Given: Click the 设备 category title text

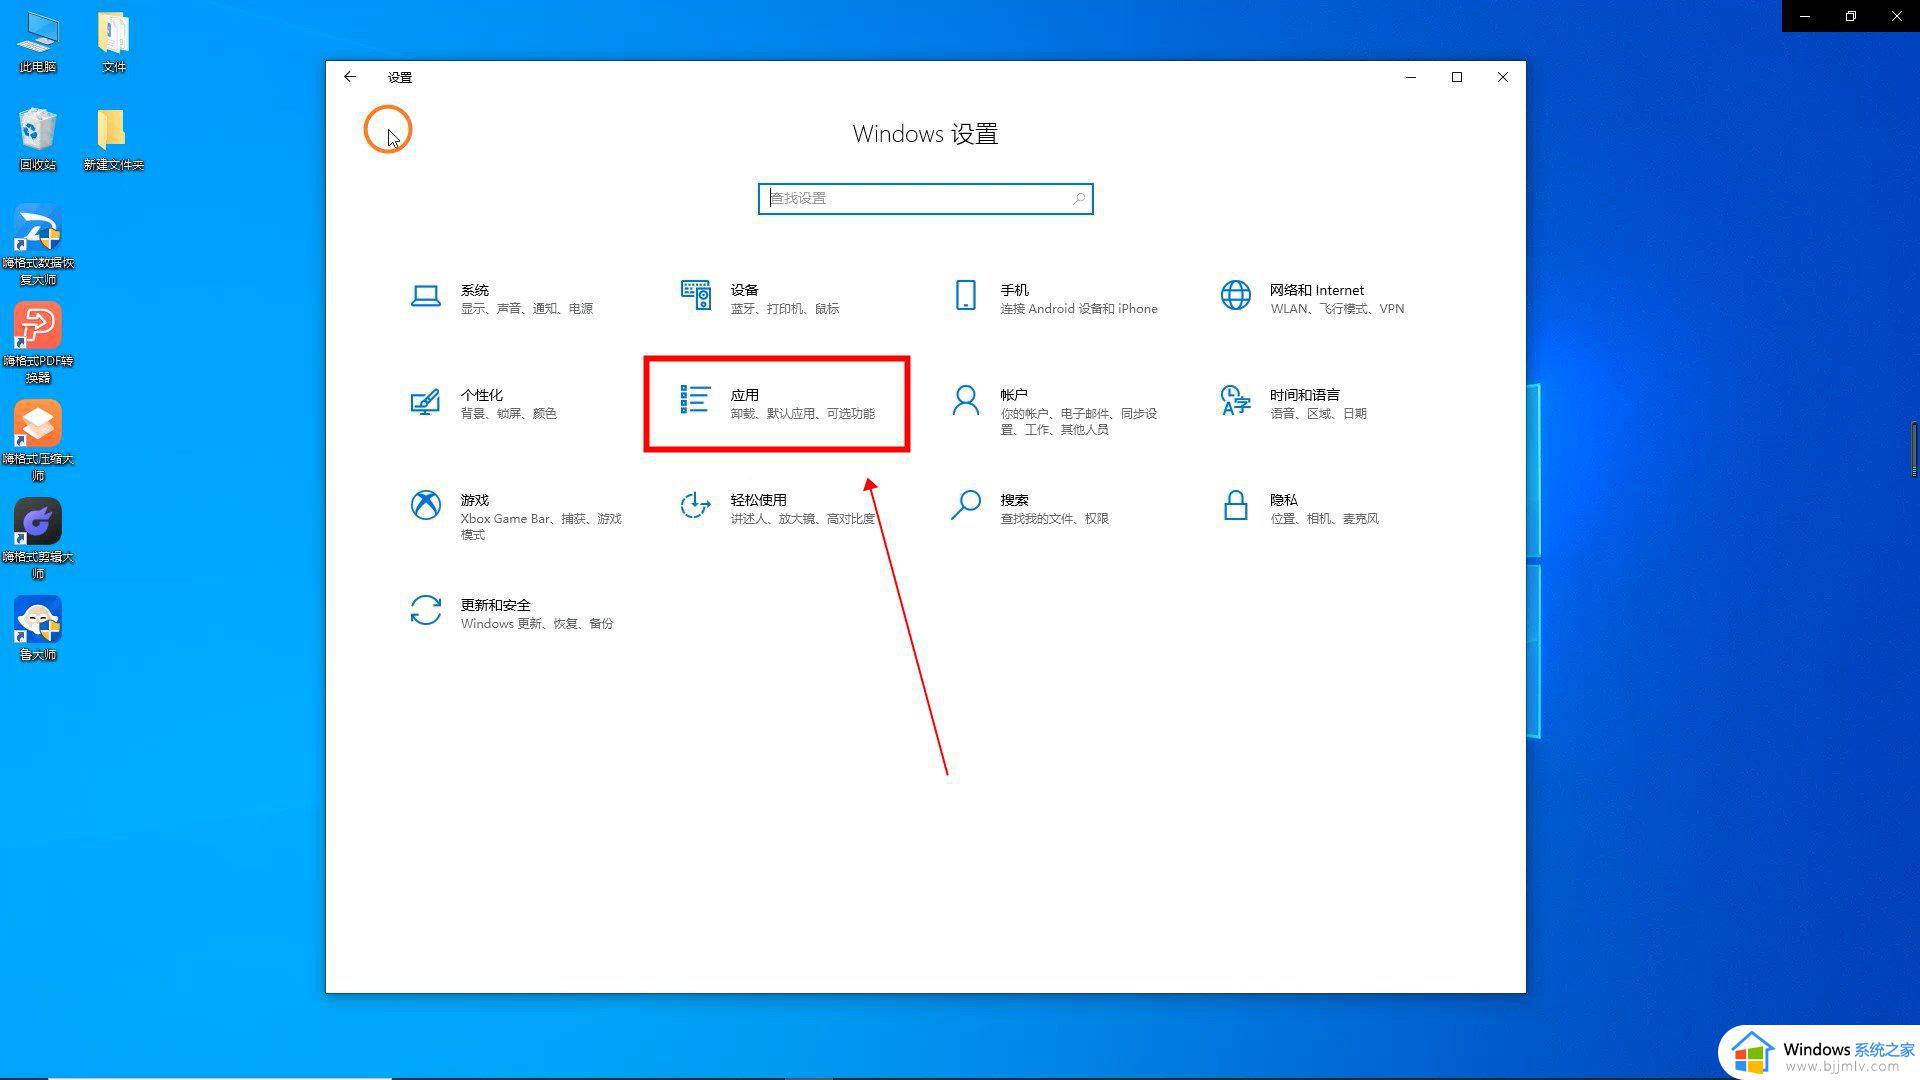Looking at the screenshot, I should click(x=744, y=290).
